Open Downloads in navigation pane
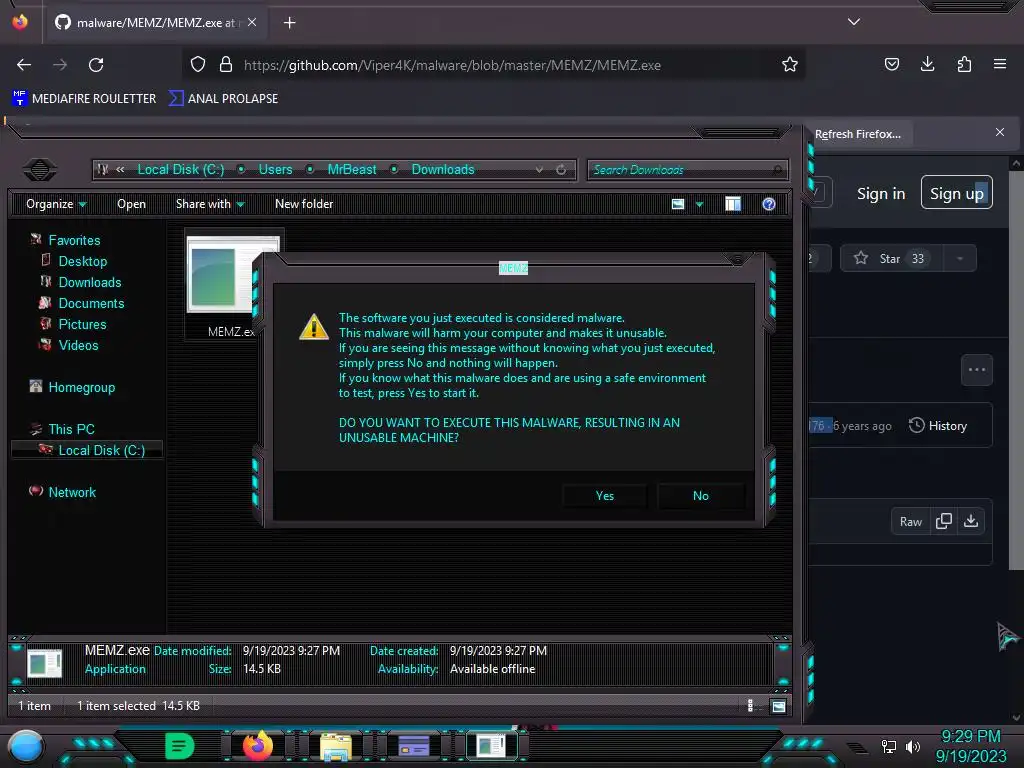 pyautogui.click(x=89, y=282)
